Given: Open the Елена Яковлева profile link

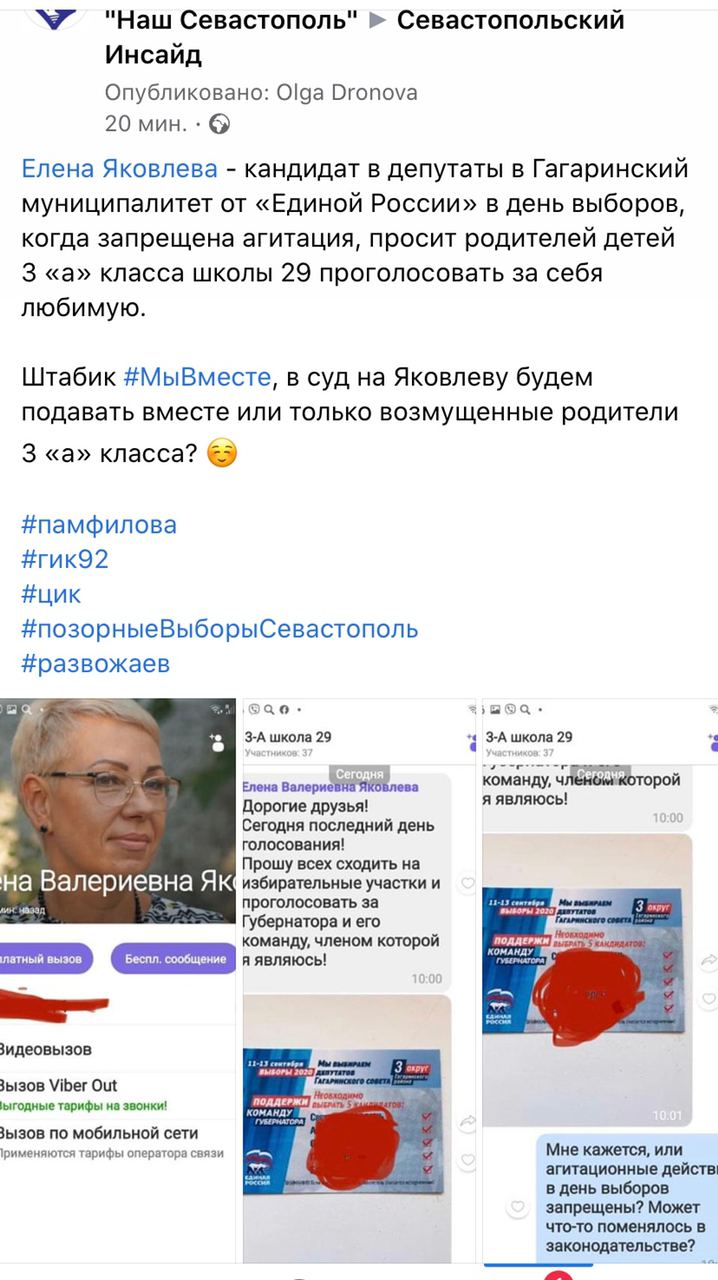Looking at the screenshot, I should 120,169.
